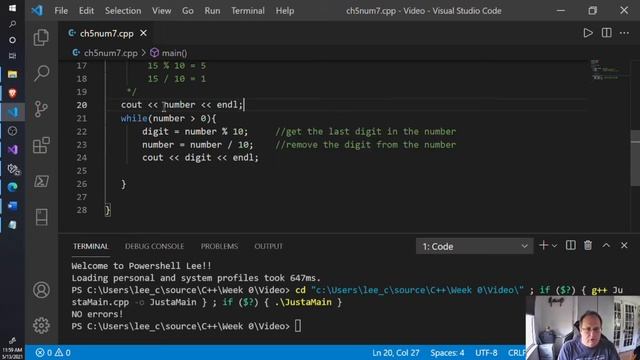640x360 pixels.
Task: Open Microsoft Edge from taskbar
Action: click(x=12, y=187)
